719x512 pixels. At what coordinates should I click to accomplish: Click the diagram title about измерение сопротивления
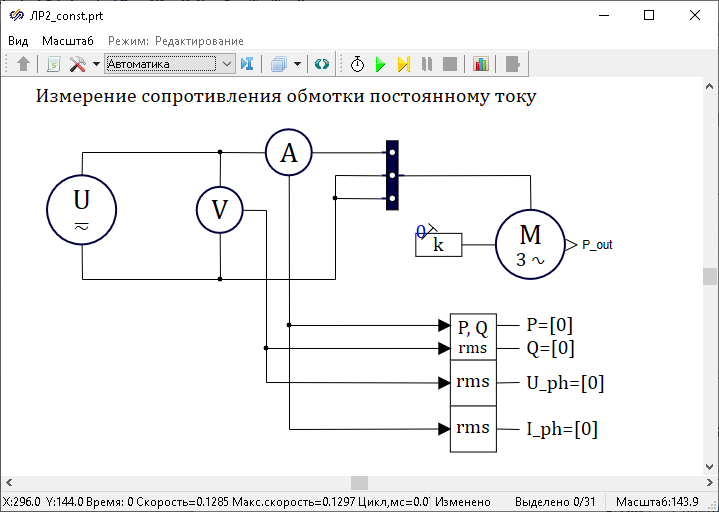286,97
